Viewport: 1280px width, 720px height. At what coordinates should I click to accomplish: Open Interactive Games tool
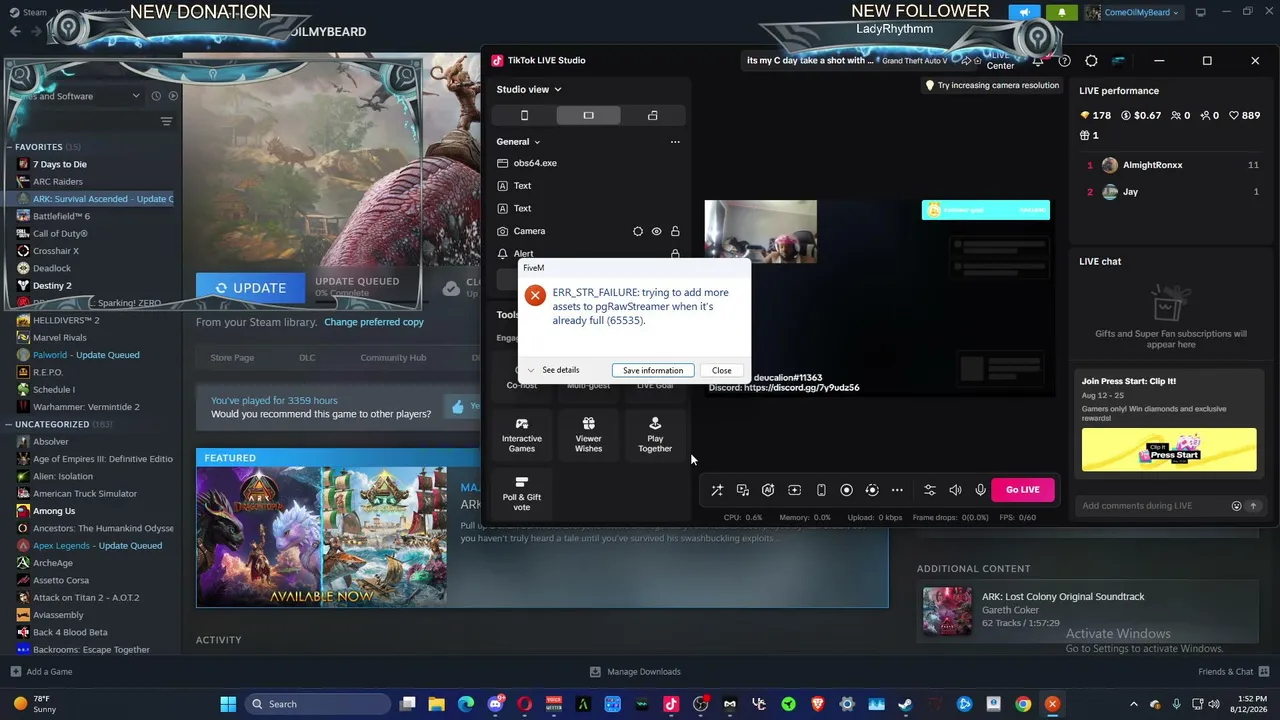(522, 435)
